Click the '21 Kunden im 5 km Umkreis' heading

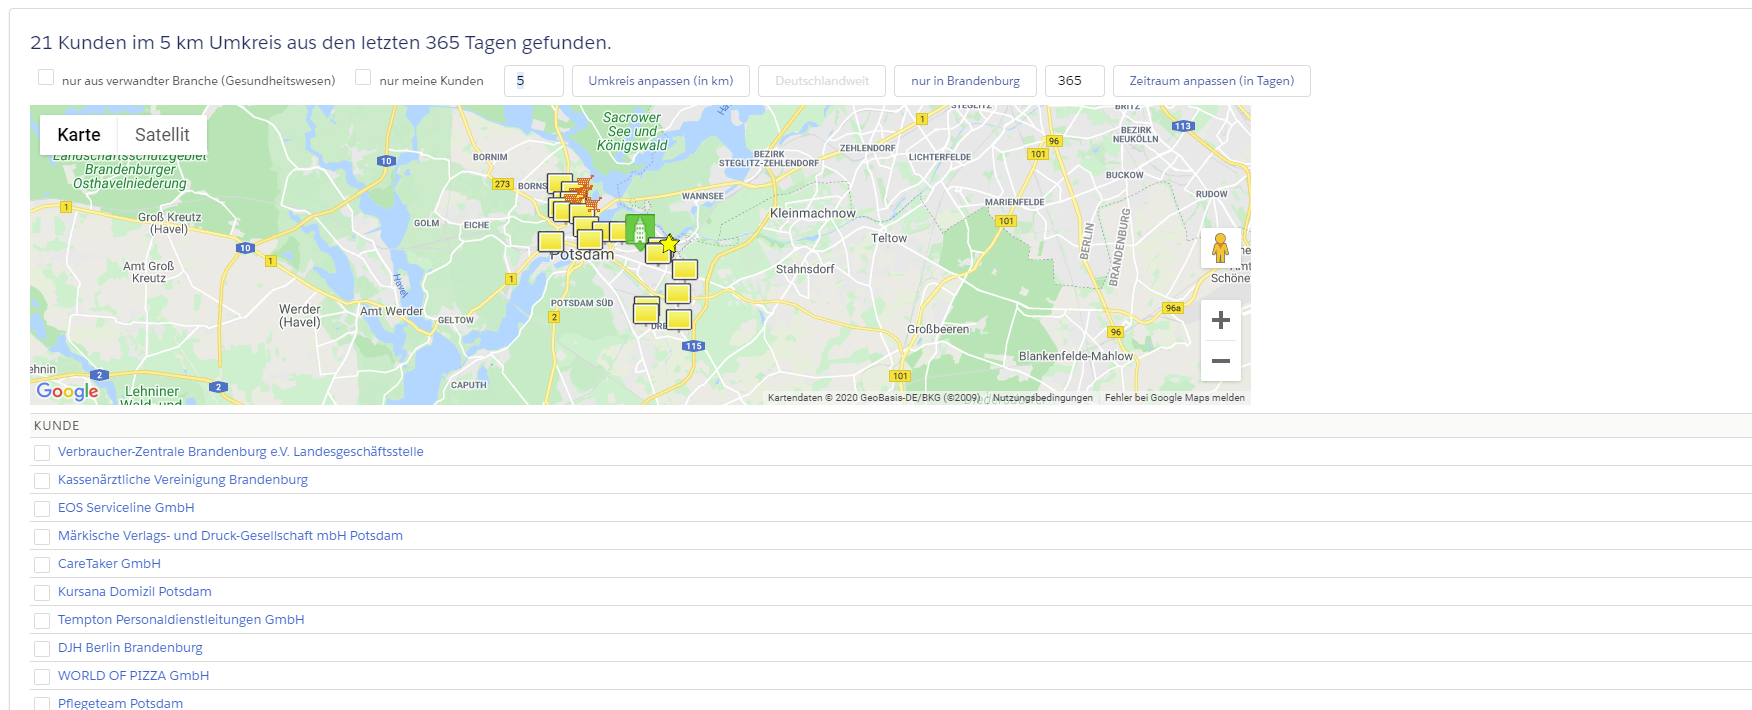pyautogui.click(x=320, y=43)
